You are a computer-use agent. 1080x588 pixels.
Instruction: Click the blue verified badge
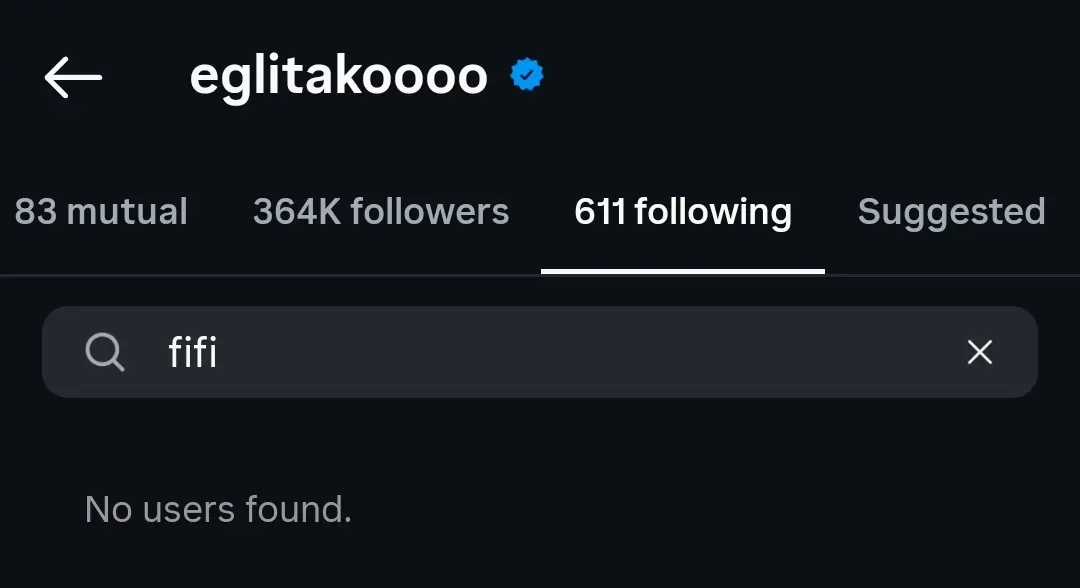(527, 74)
